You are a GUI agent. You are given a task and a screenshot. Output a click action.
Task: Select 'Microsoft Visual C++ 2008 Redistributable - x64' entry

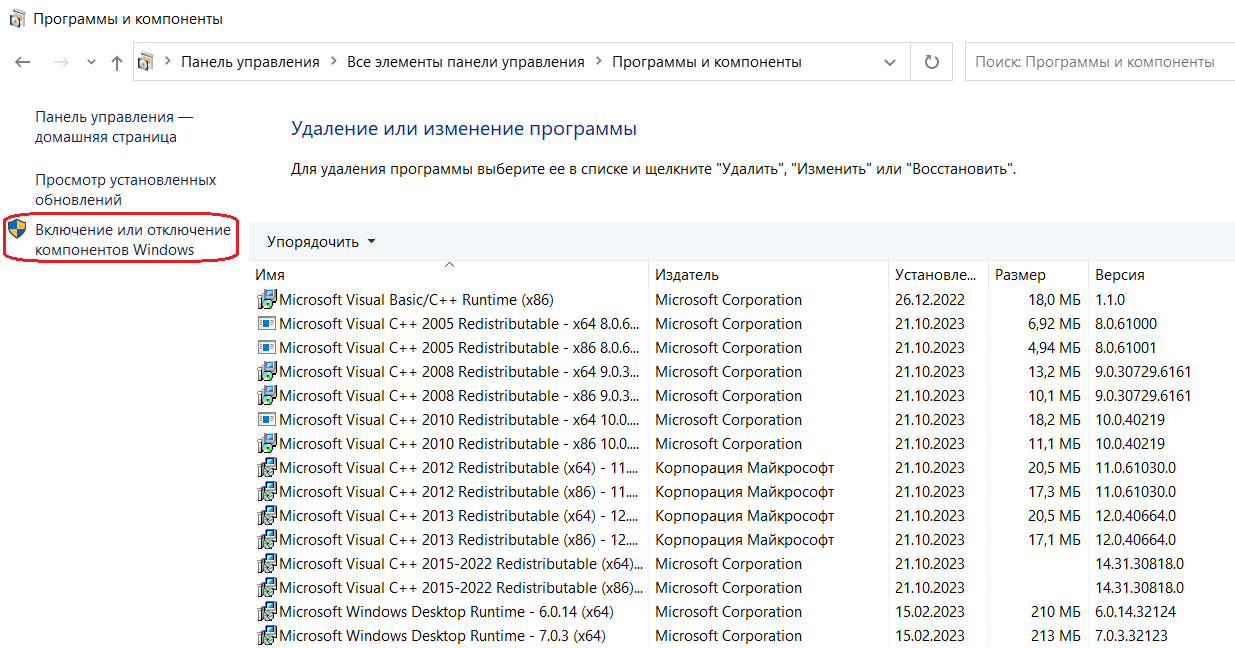459,372
